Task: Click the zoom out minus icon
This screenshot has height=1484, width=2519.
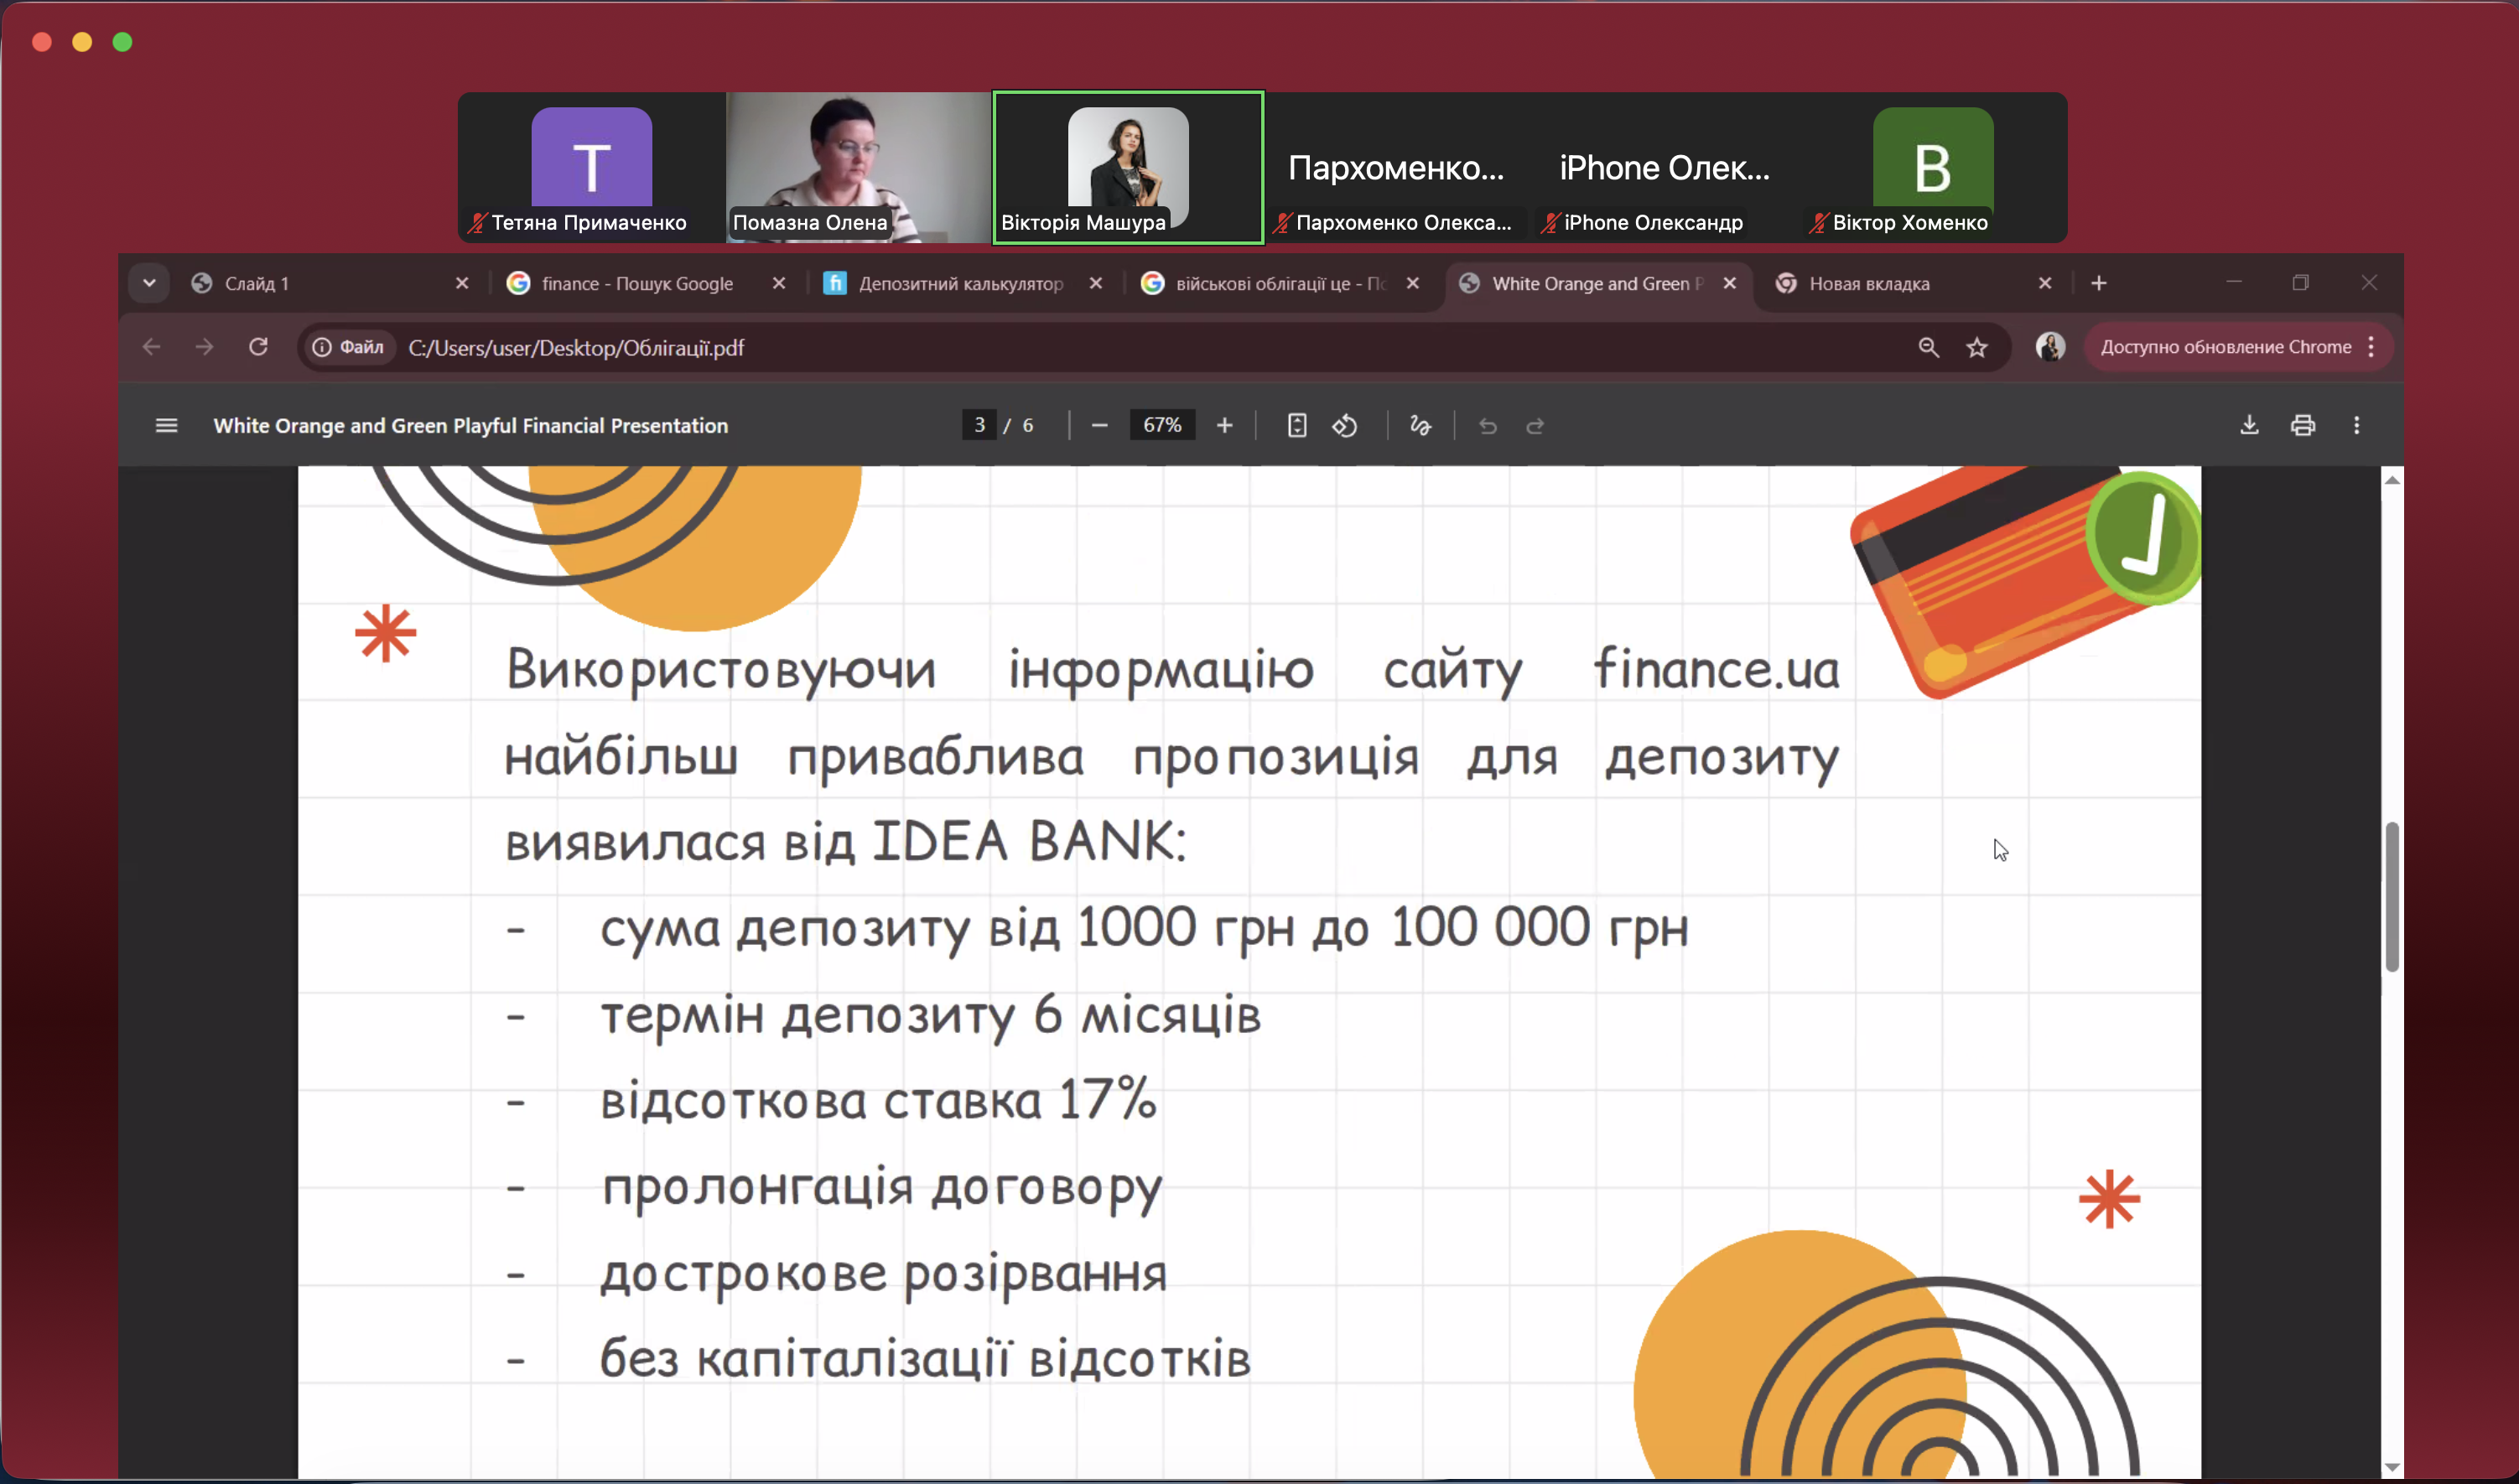Action: [1099, 426]
